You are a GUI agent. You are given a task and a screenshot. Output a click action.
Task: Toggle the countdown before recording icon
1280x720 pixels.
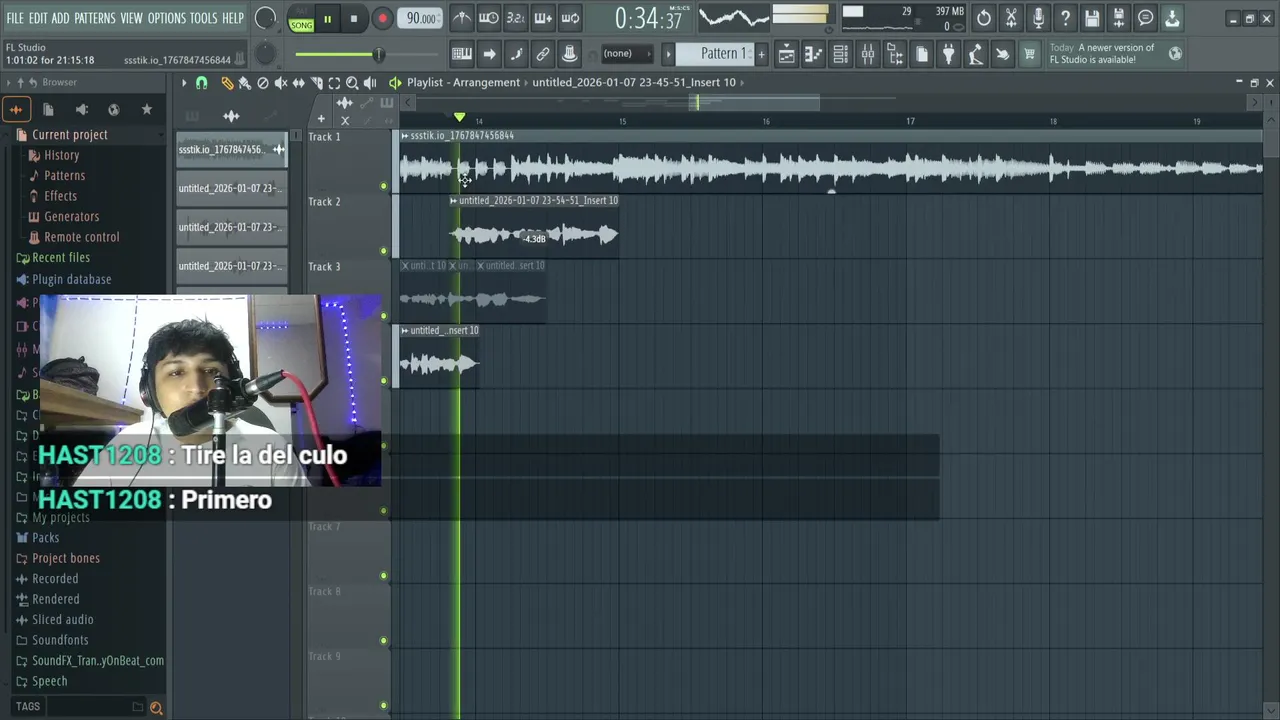click(x=516, y=18)
